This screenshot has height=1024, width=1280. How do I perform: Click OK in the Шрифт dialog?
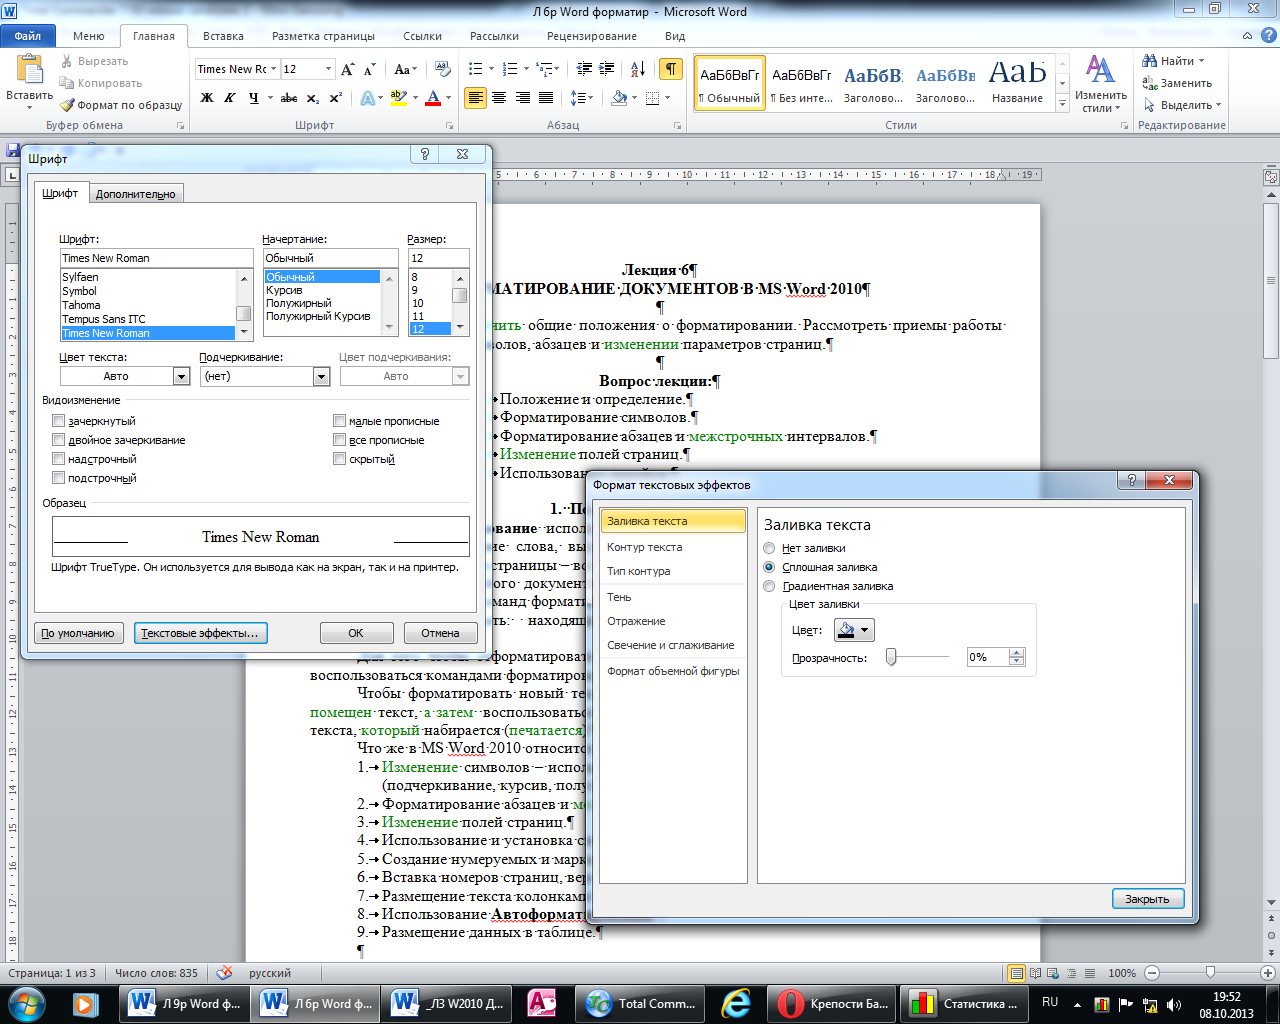coord(356,633)
